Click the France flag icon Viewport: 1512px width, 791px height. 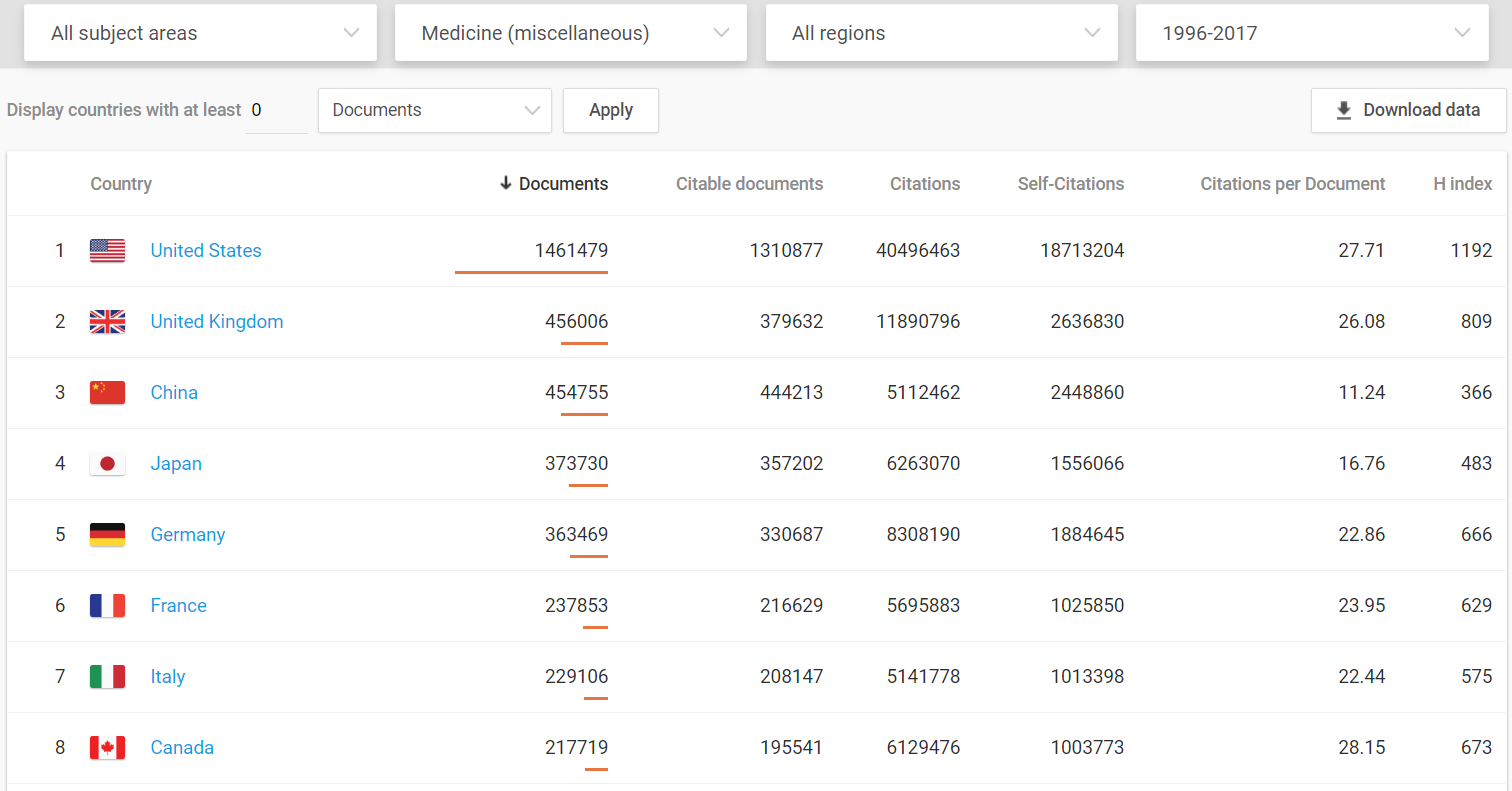107,606
